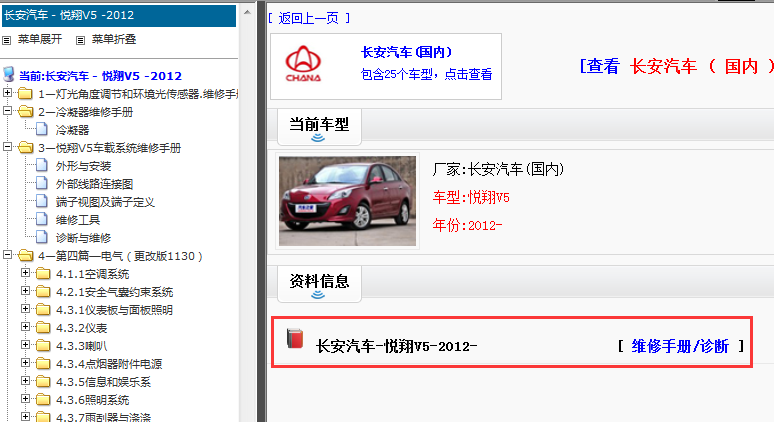Expand the 4.3.5信息和娱乐系 node

(25, 381)
